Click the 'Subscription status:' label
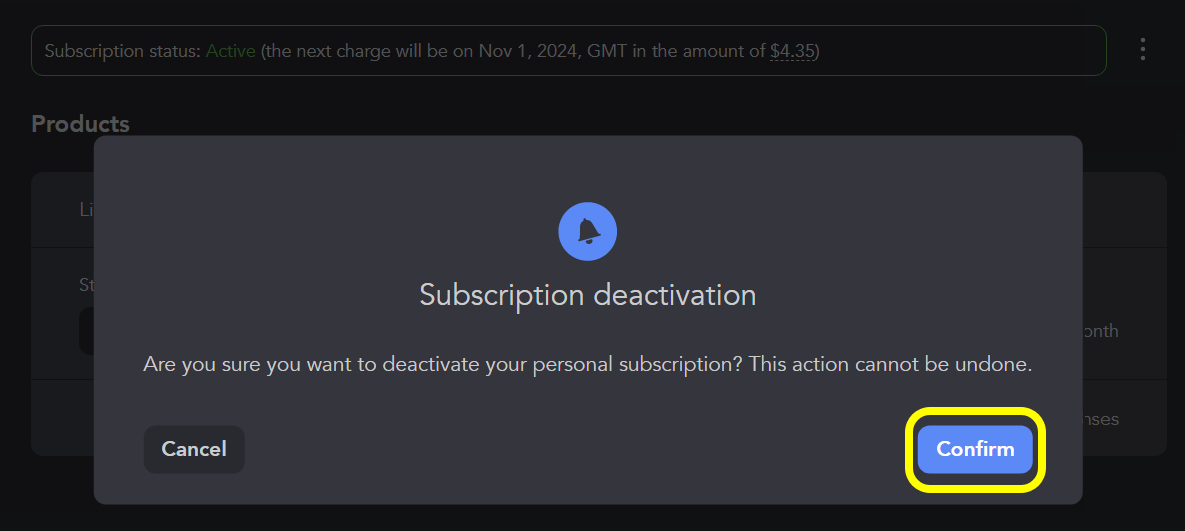This screenshot has width=1185, height=531. tap(122, 51)
